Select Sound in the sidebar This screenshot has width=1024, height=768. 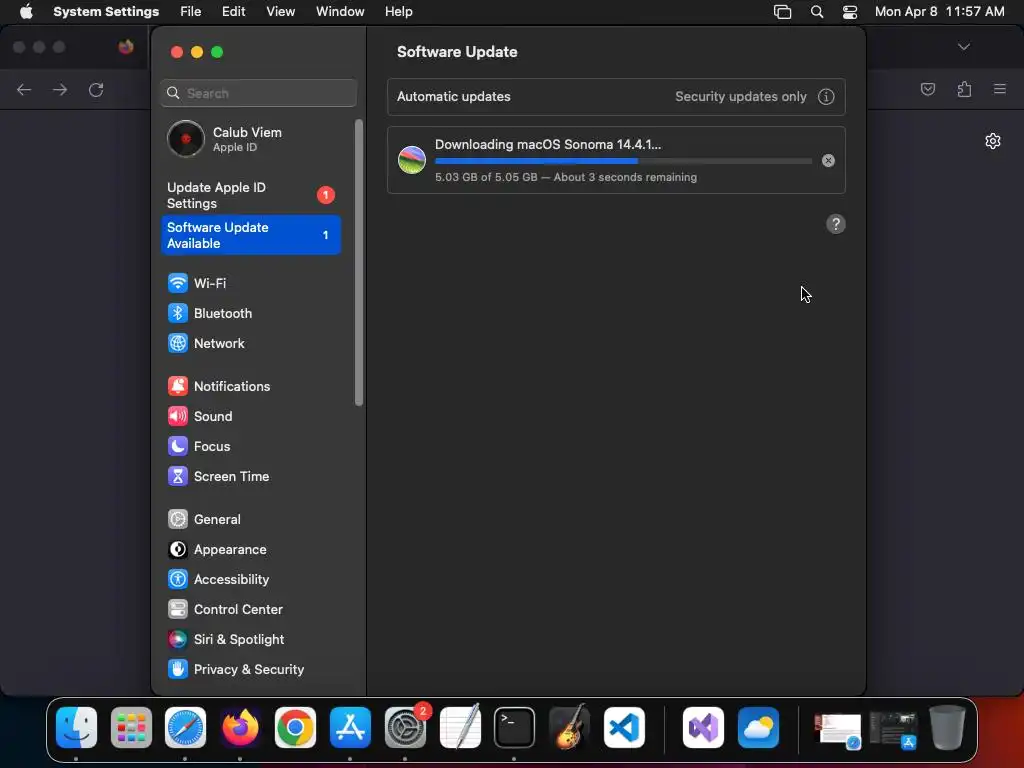[x=251, y=417]
